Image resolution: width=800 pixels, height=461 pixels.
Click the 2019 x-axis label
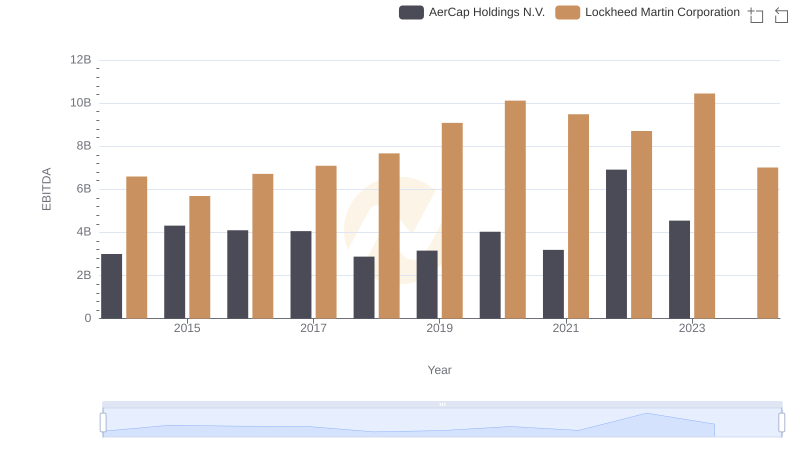click(439, 328)
